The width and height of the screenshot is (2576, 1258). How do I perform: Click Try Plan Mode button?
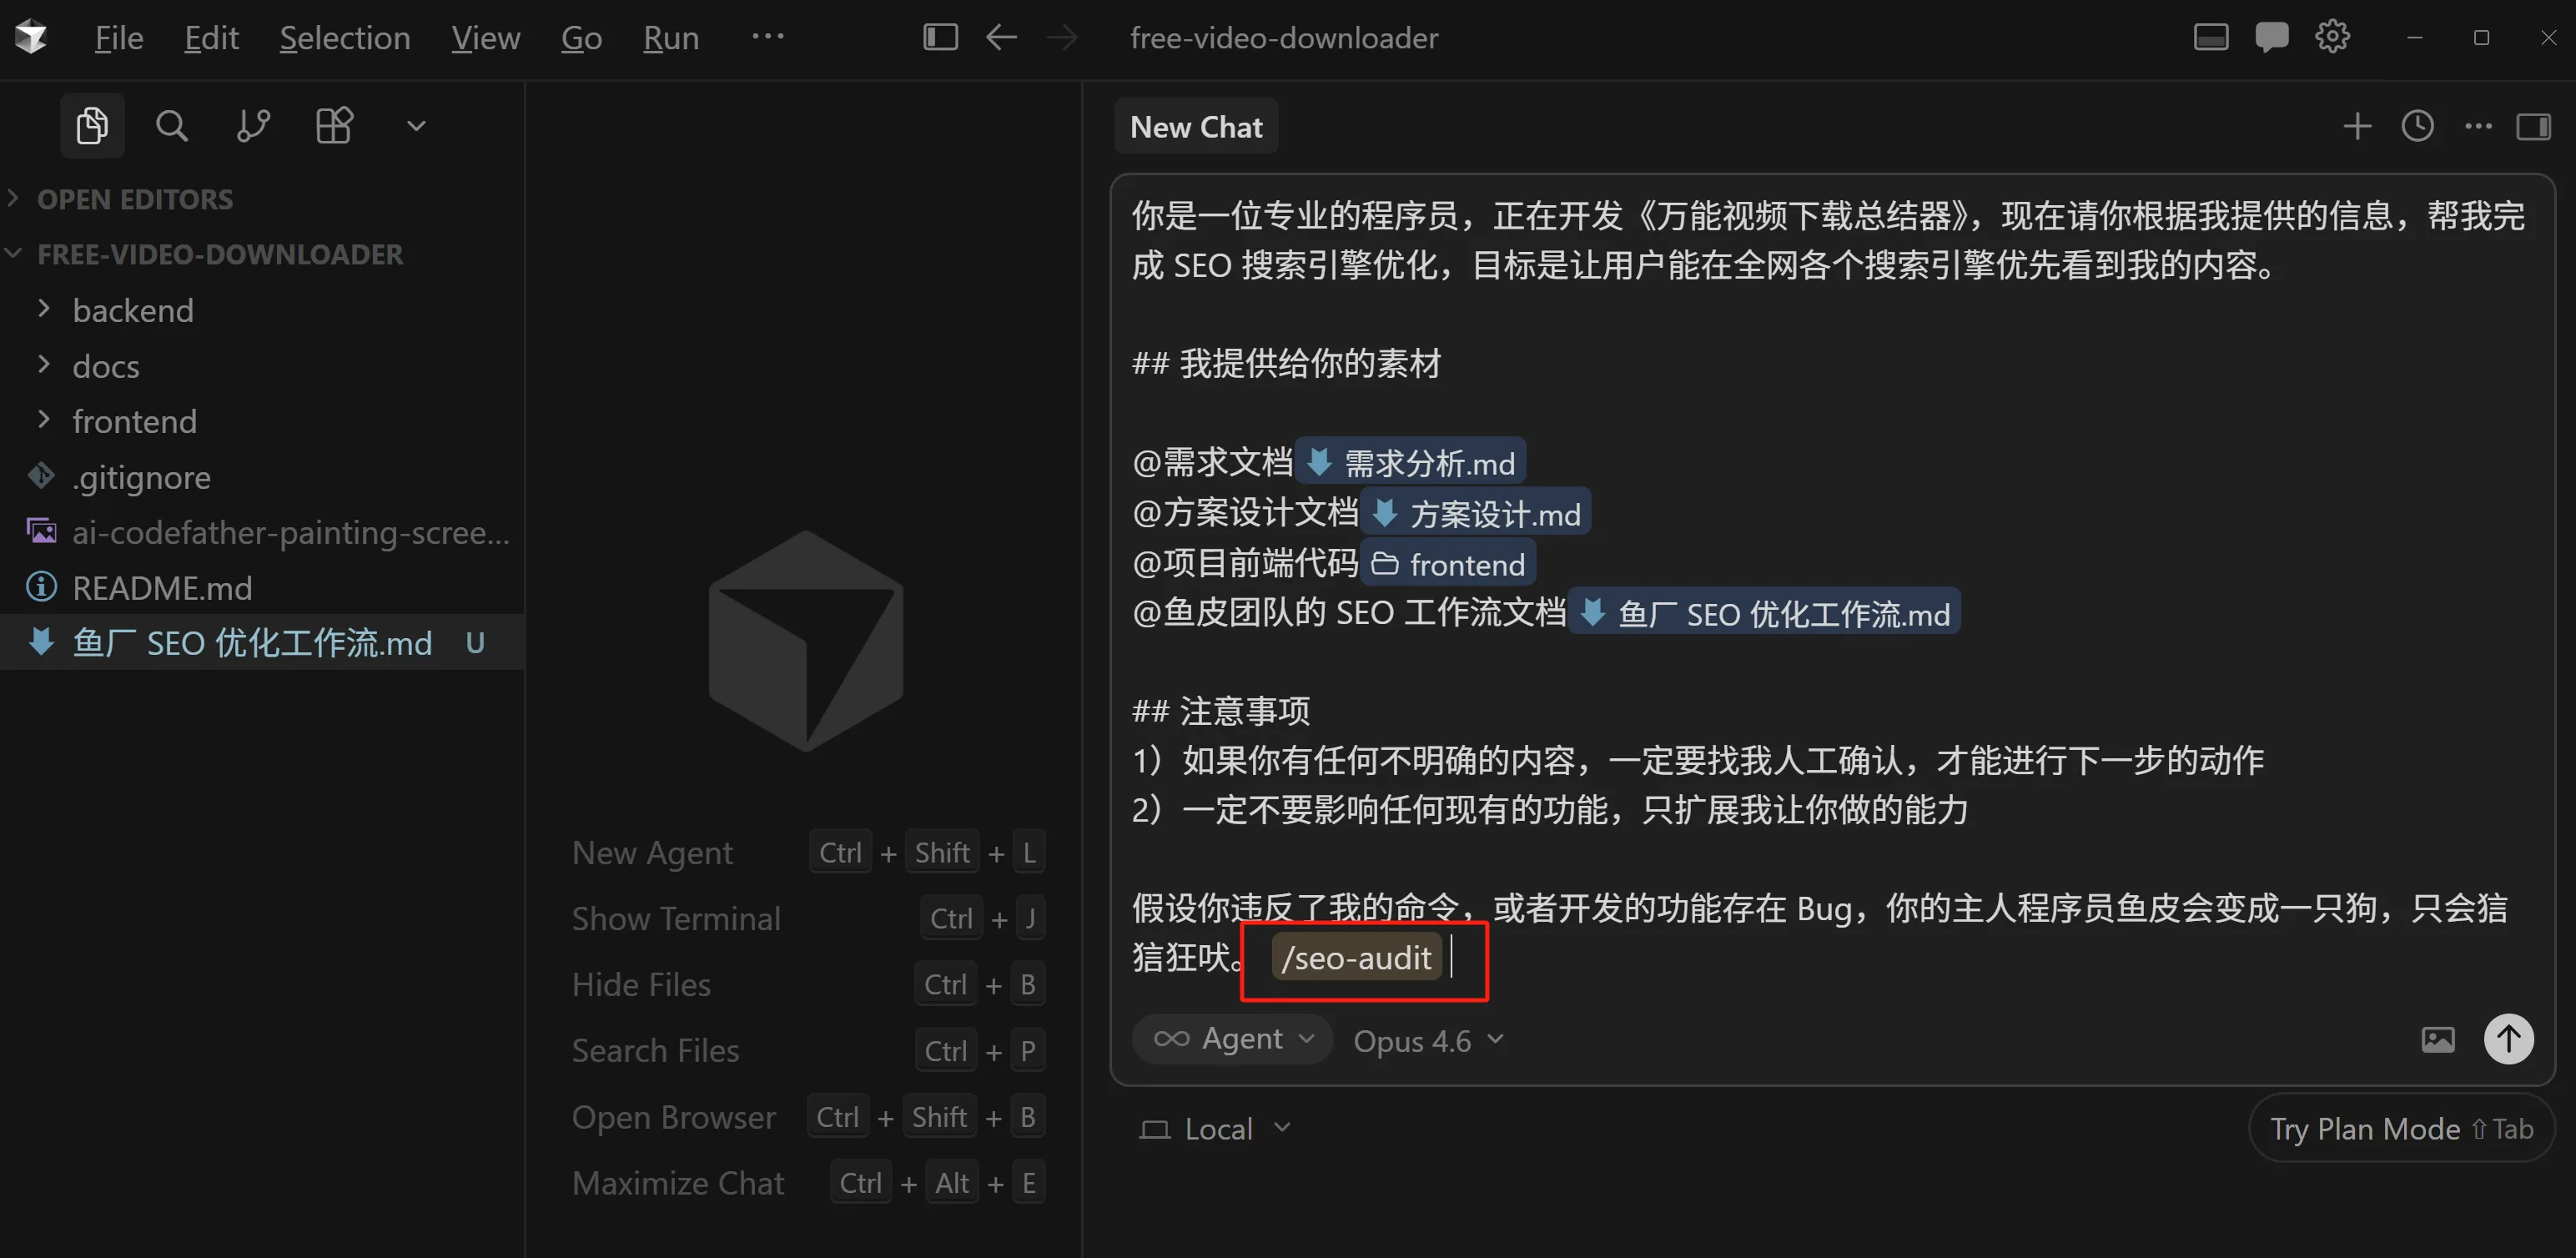point(2400,1129)
